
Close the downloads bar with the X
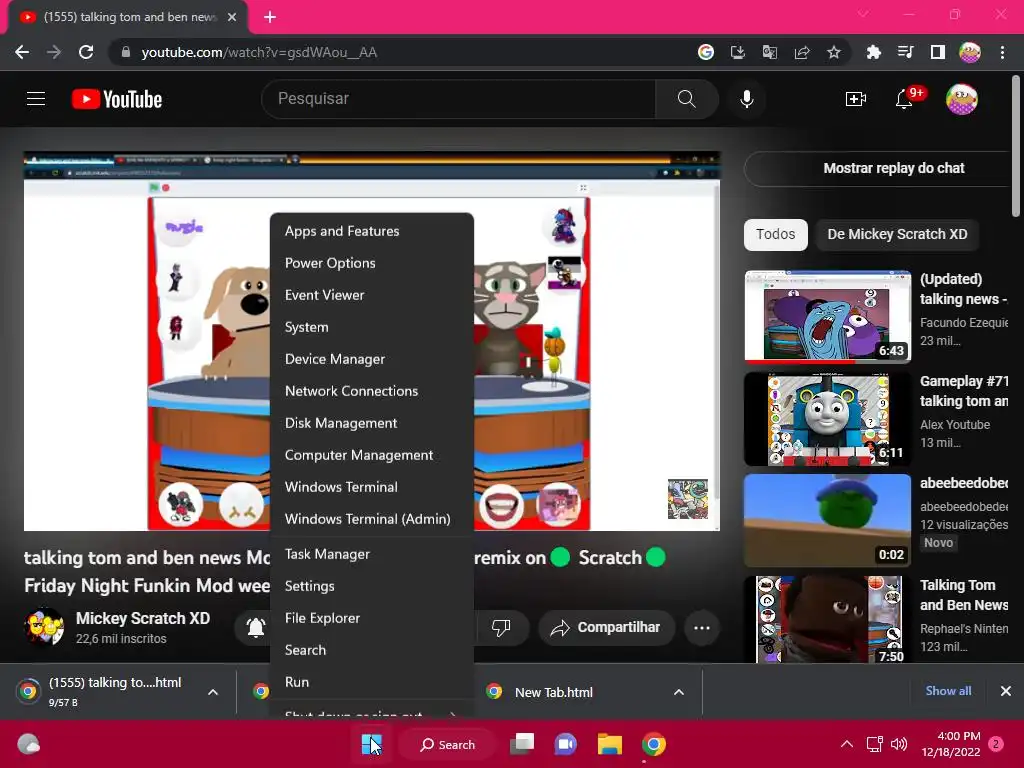pos(1006,691)
